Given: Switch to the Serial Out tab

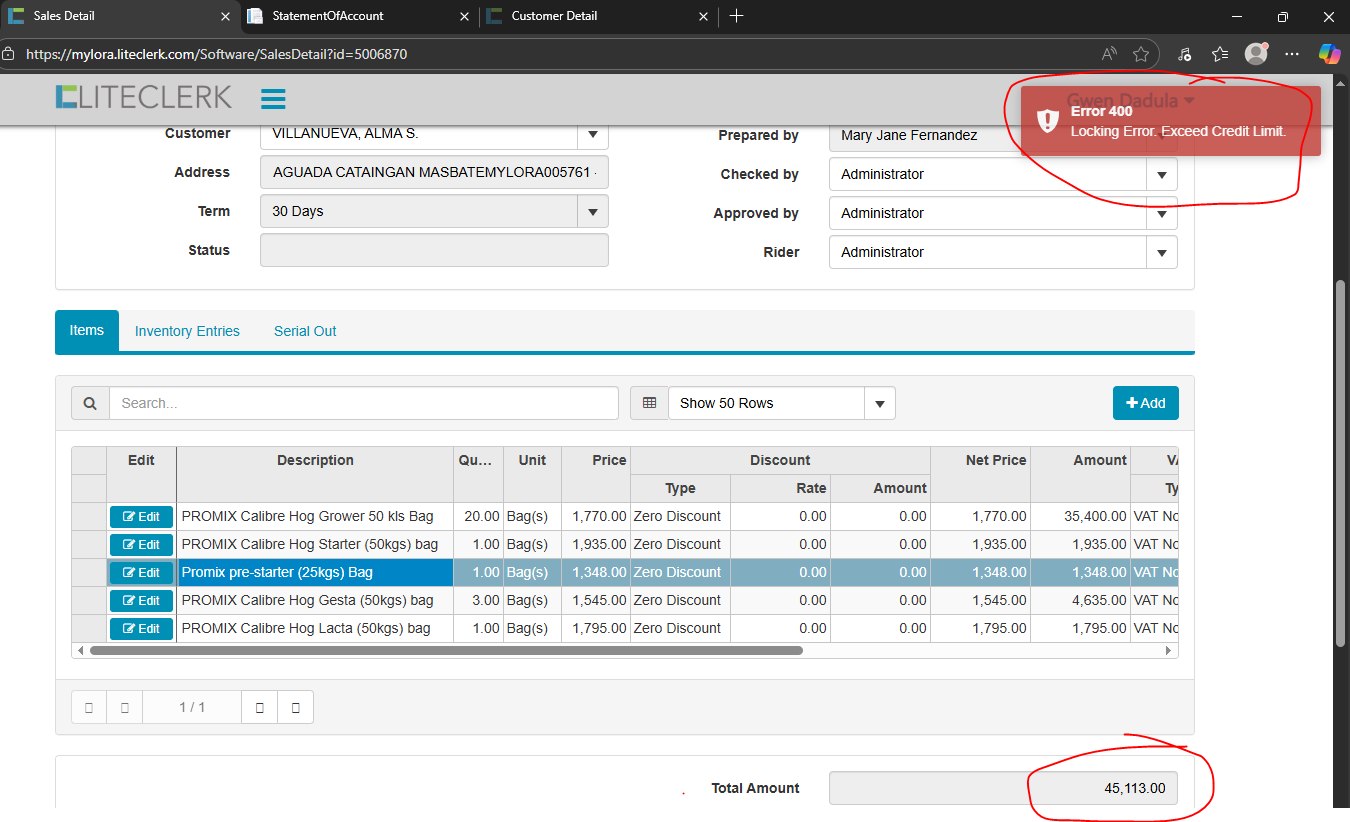Looking at the screenshot, I should (x=305, y=331).
